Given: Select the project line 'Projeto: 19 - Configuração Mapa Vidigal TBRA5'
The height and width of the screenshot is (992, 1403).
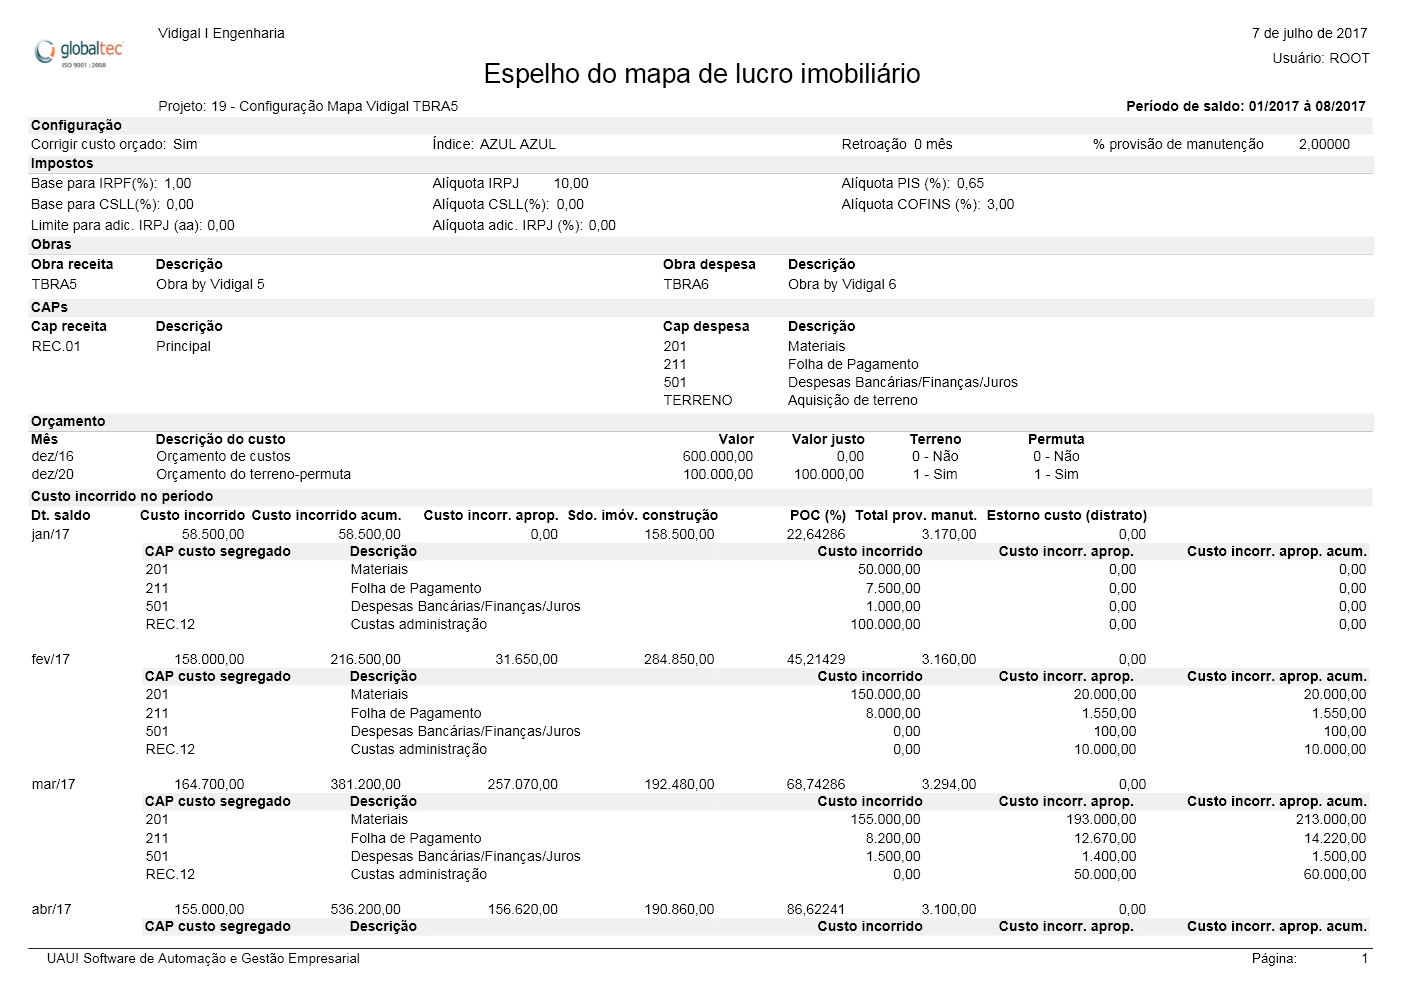Looking at the screenshot, I should click(x=308, y=106).
